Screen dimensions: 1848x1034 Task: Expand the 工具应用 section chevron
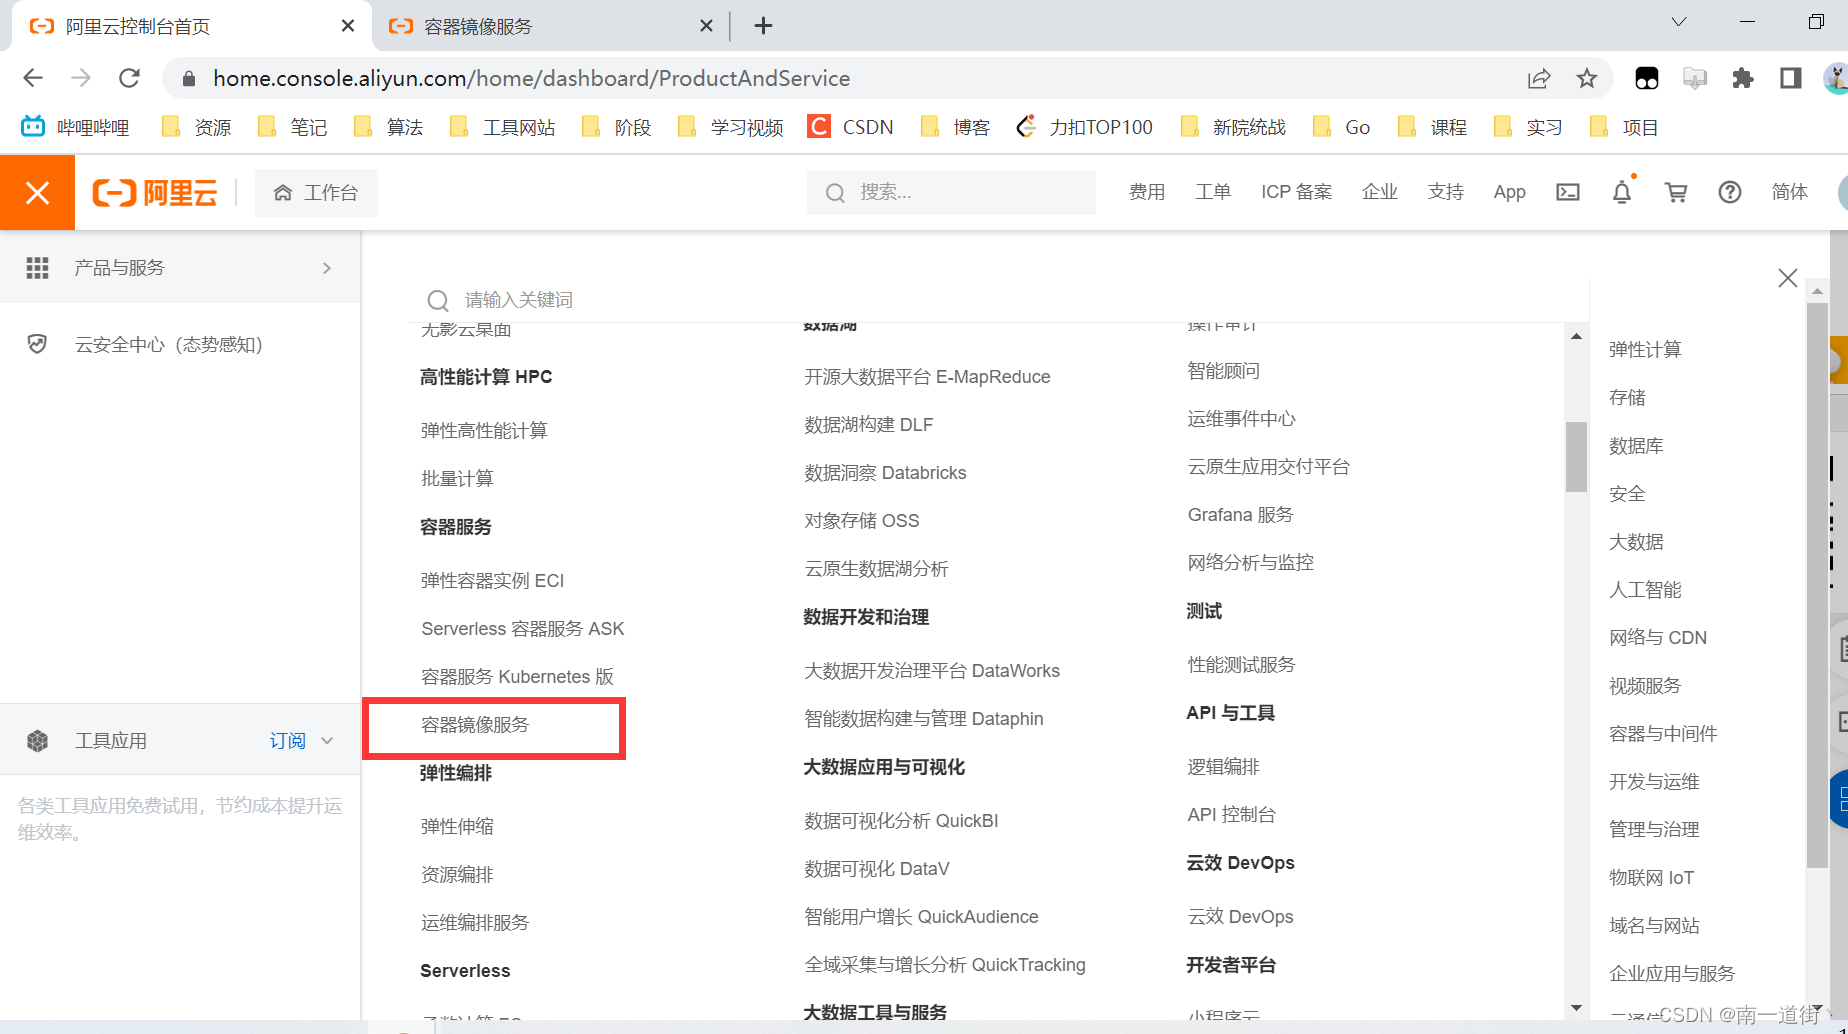(327, 741)
